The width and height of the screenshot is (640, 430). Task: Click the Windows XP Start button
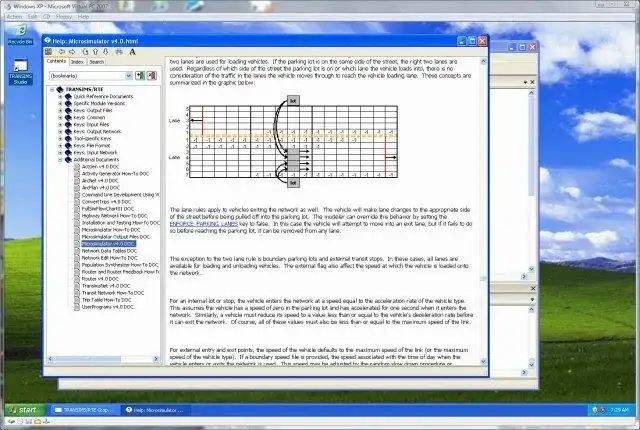coord(24,410)
